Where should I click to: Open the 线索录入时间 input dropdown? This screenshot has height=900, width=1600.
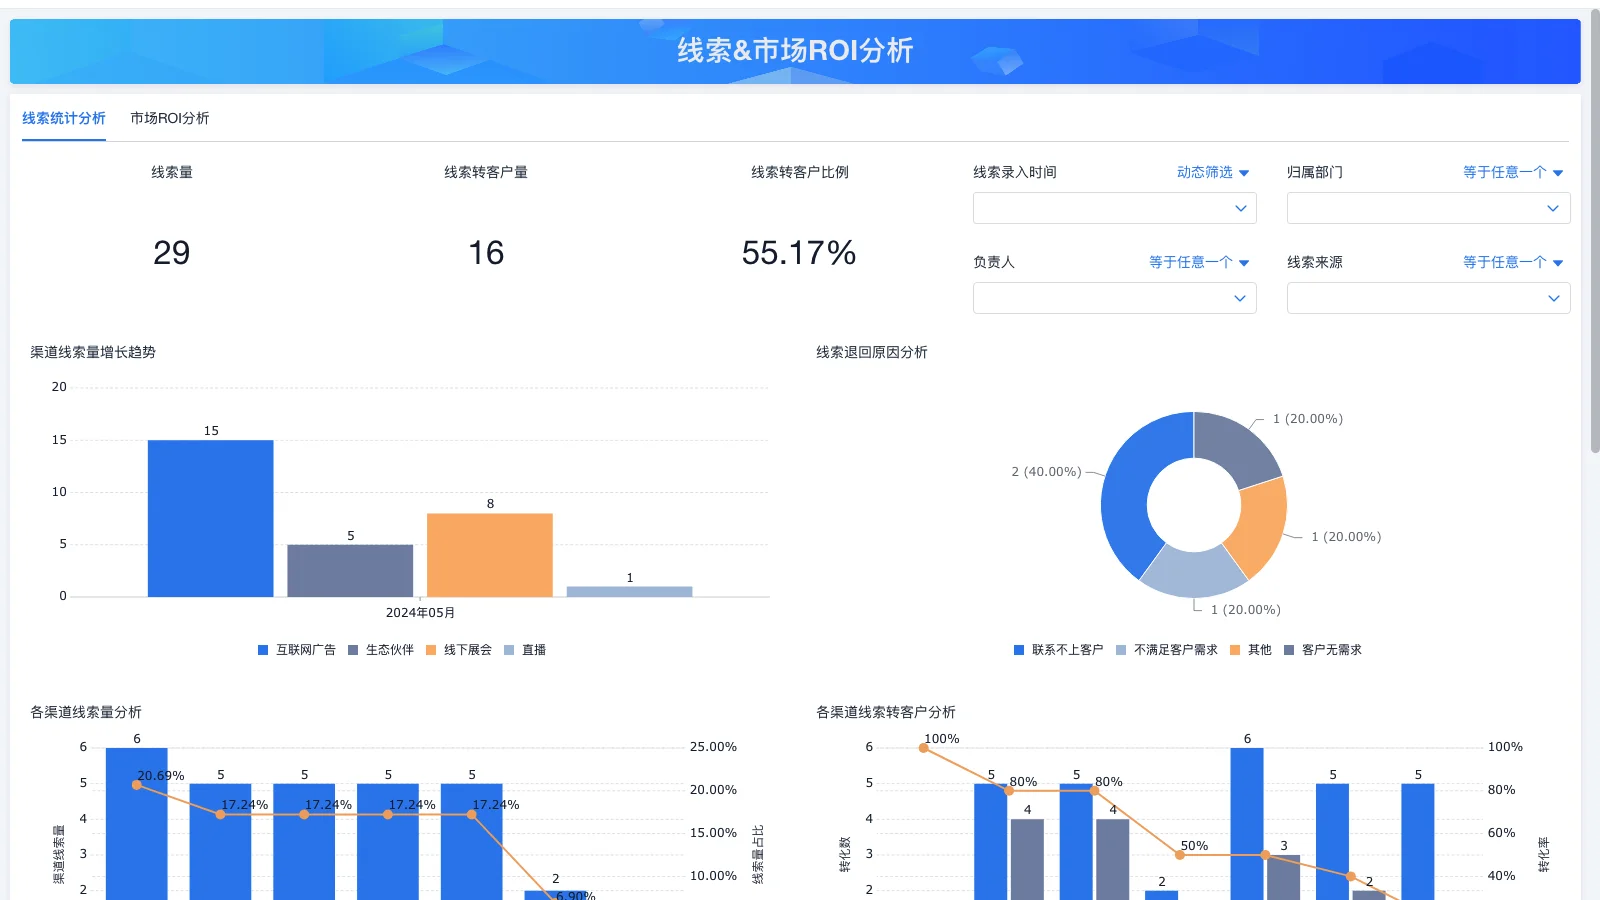pos(1114,208)
